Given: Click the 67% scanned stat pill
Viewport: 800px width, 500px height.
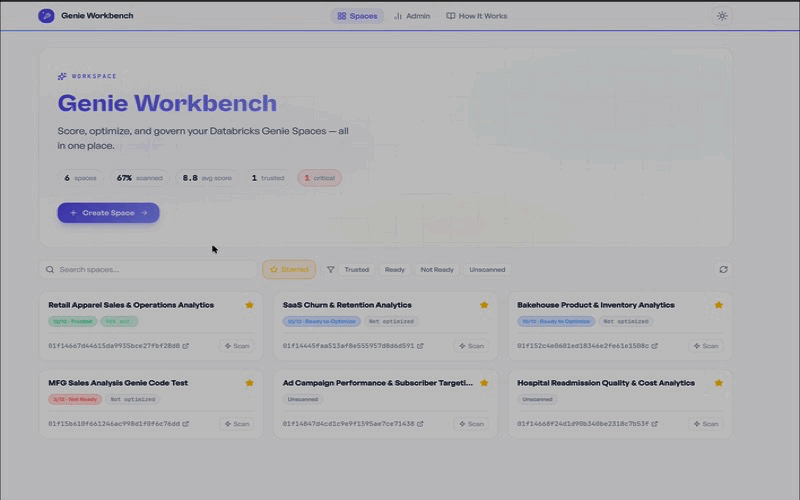Looking at the screenshot, I should 139,178.
